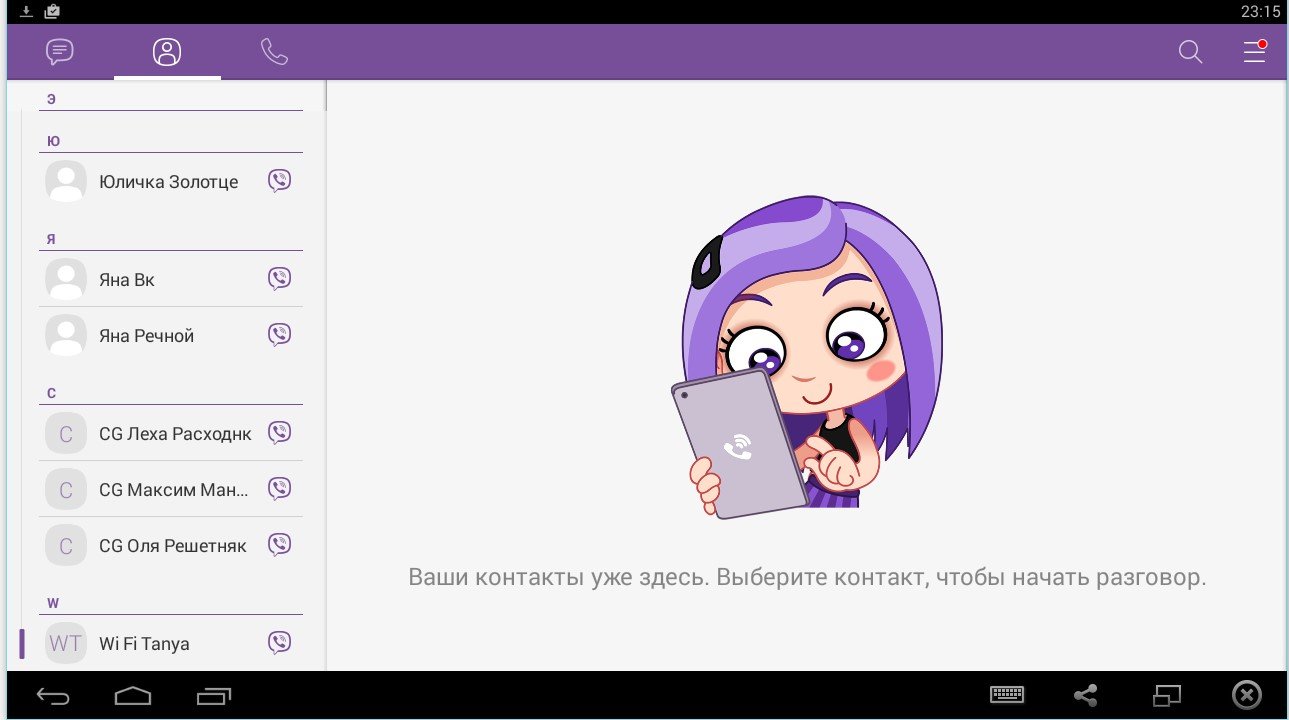Select the Contacts tab icon
1289x720 pixels.
(x=167, y=52)
